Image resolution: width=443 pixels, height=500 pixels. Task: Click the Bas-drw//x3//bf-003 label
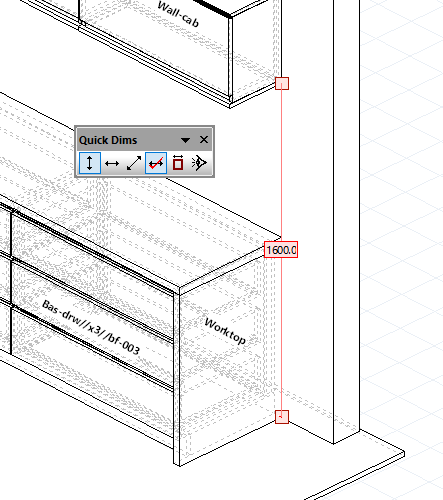click(91, 327)
